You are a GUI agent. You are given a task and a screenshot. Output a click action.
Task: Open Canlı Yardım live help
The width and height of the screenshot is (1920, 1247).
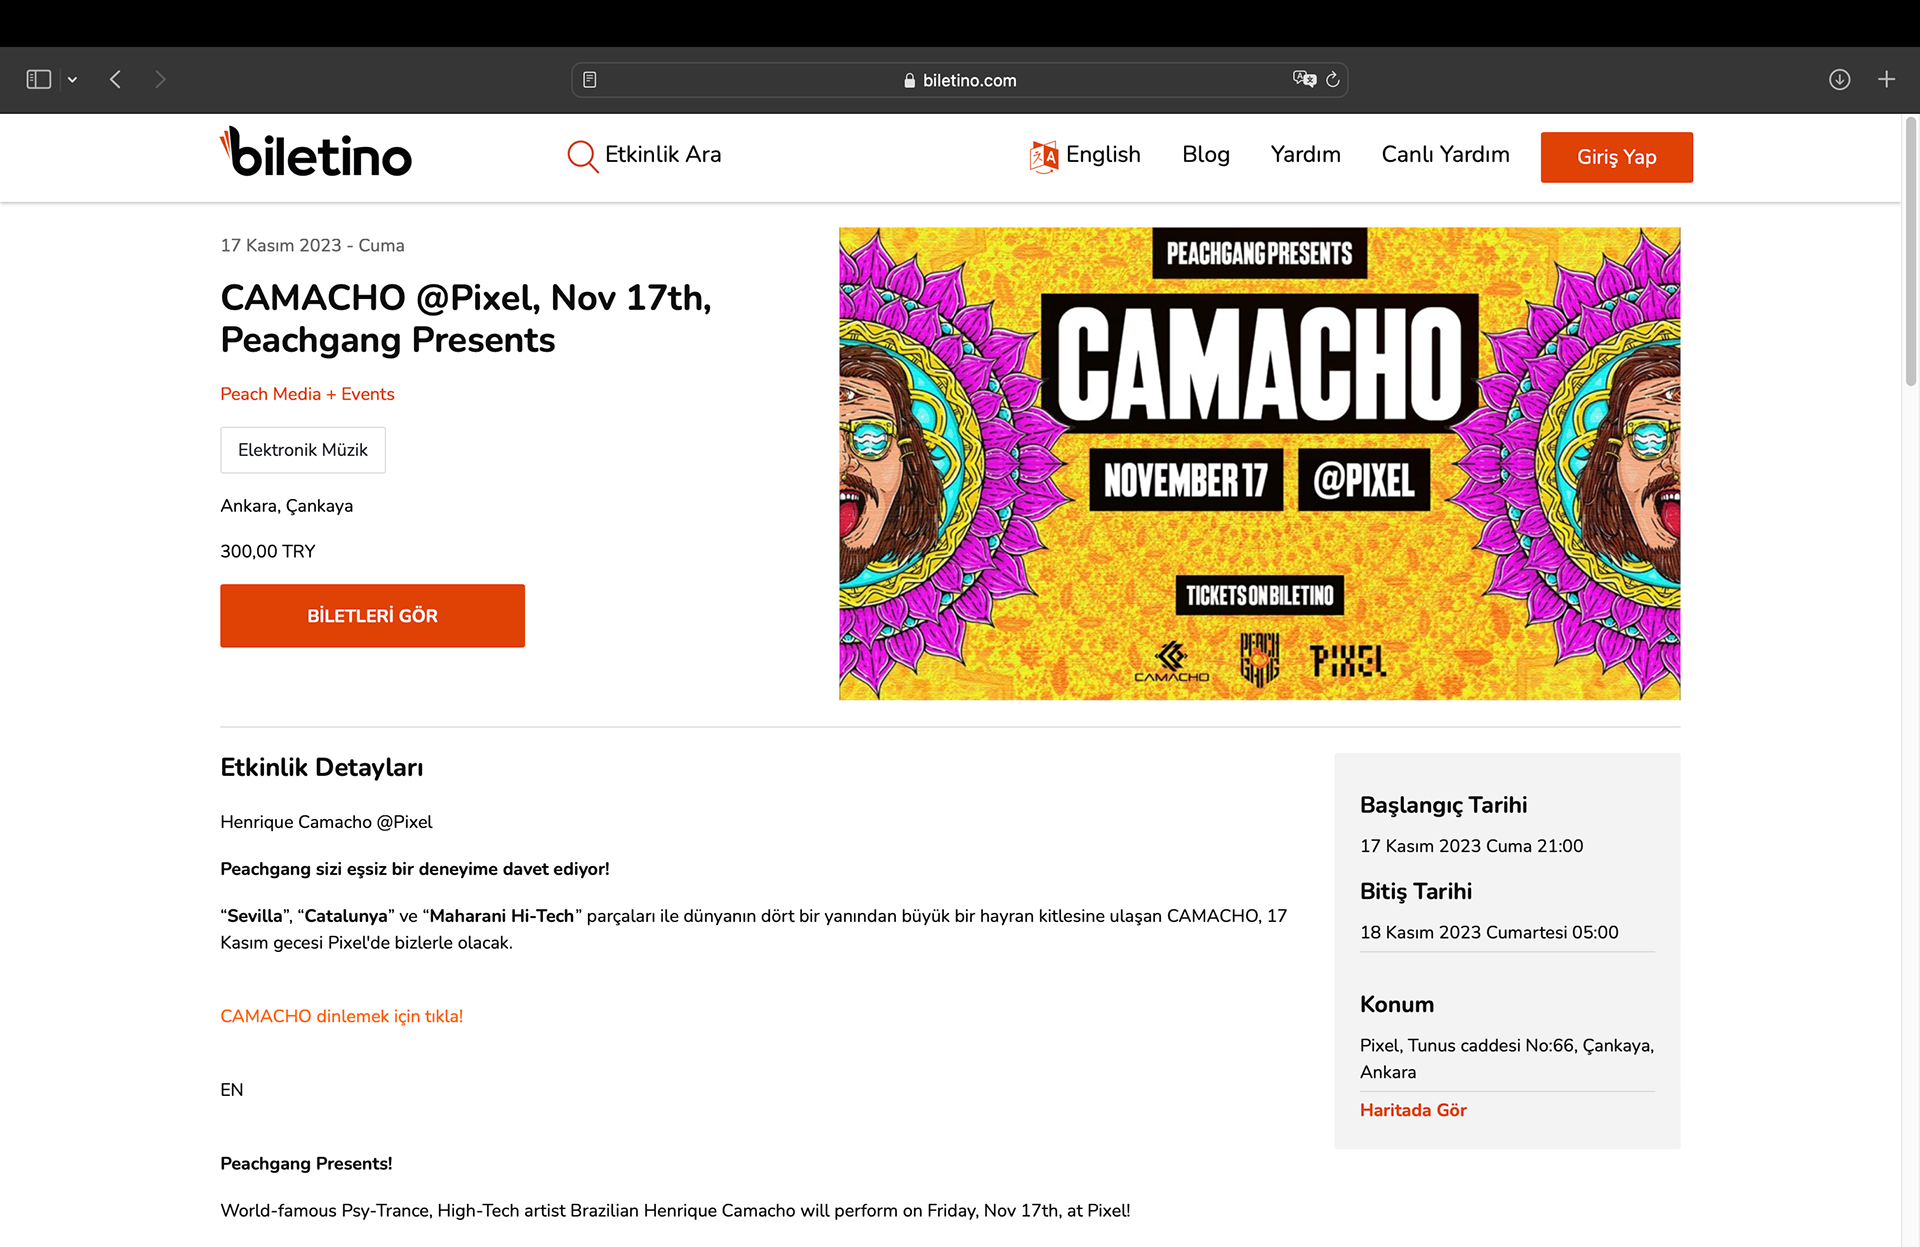[1445, 155]
